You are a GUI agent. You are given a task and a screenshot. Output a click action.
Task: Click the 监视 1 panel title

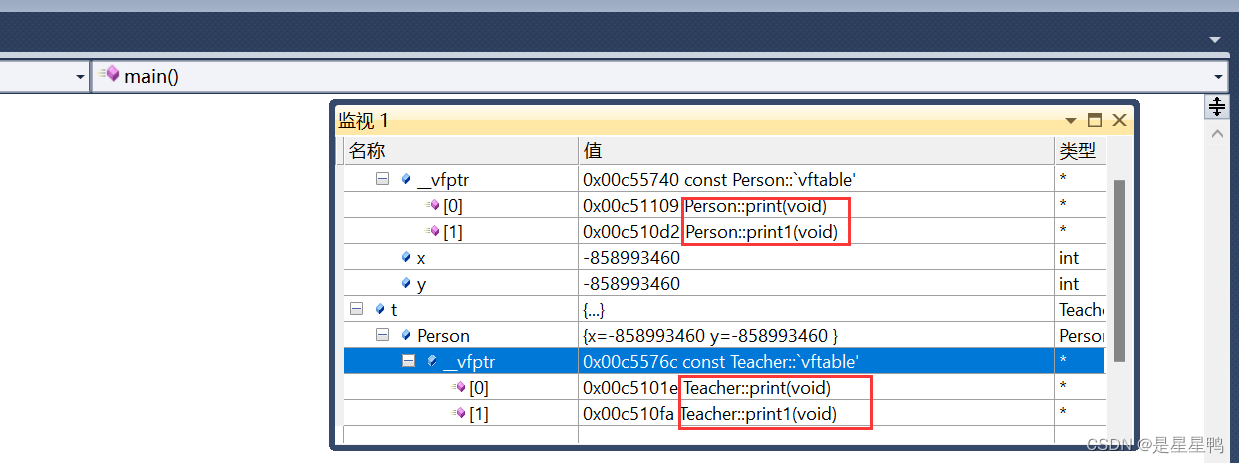[x=363, y=121]
